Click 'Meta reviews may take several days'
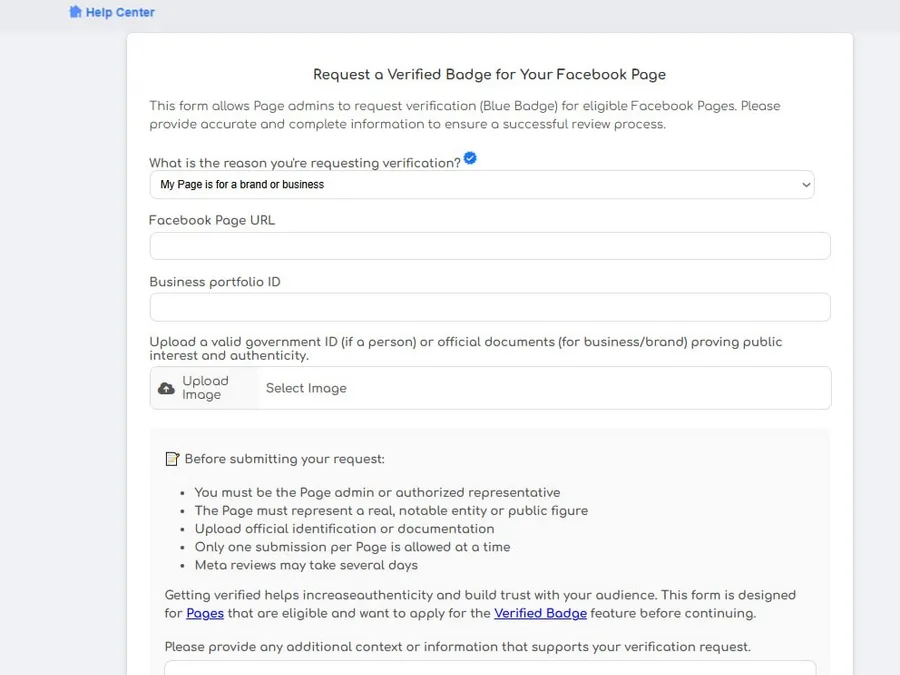The height and width of the screenshot is (675, 900). click(x=306, y=565)
